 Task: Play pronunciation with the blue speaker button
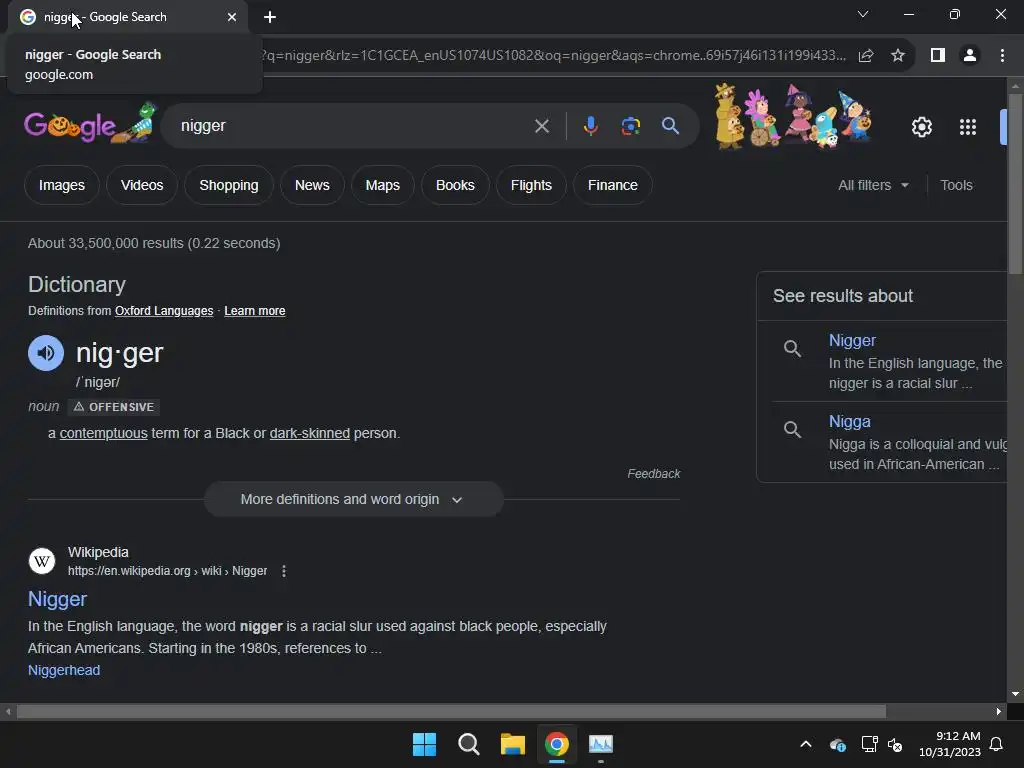(x=46, y=353)
